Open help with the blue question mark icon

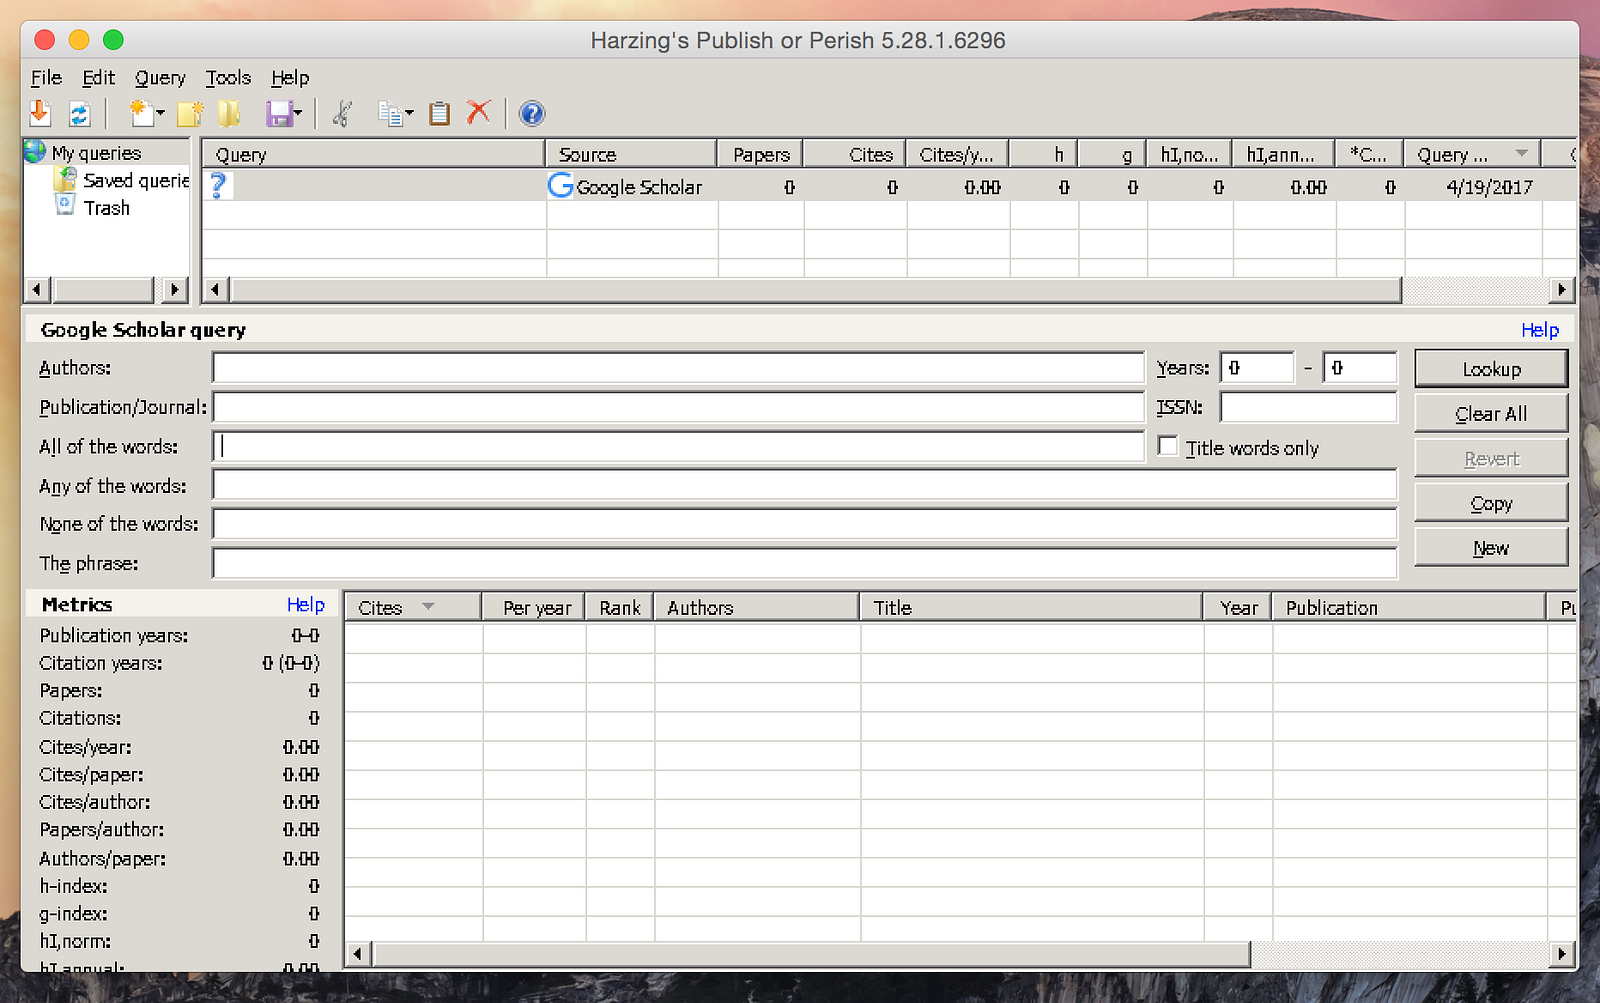tap(532, 114)
